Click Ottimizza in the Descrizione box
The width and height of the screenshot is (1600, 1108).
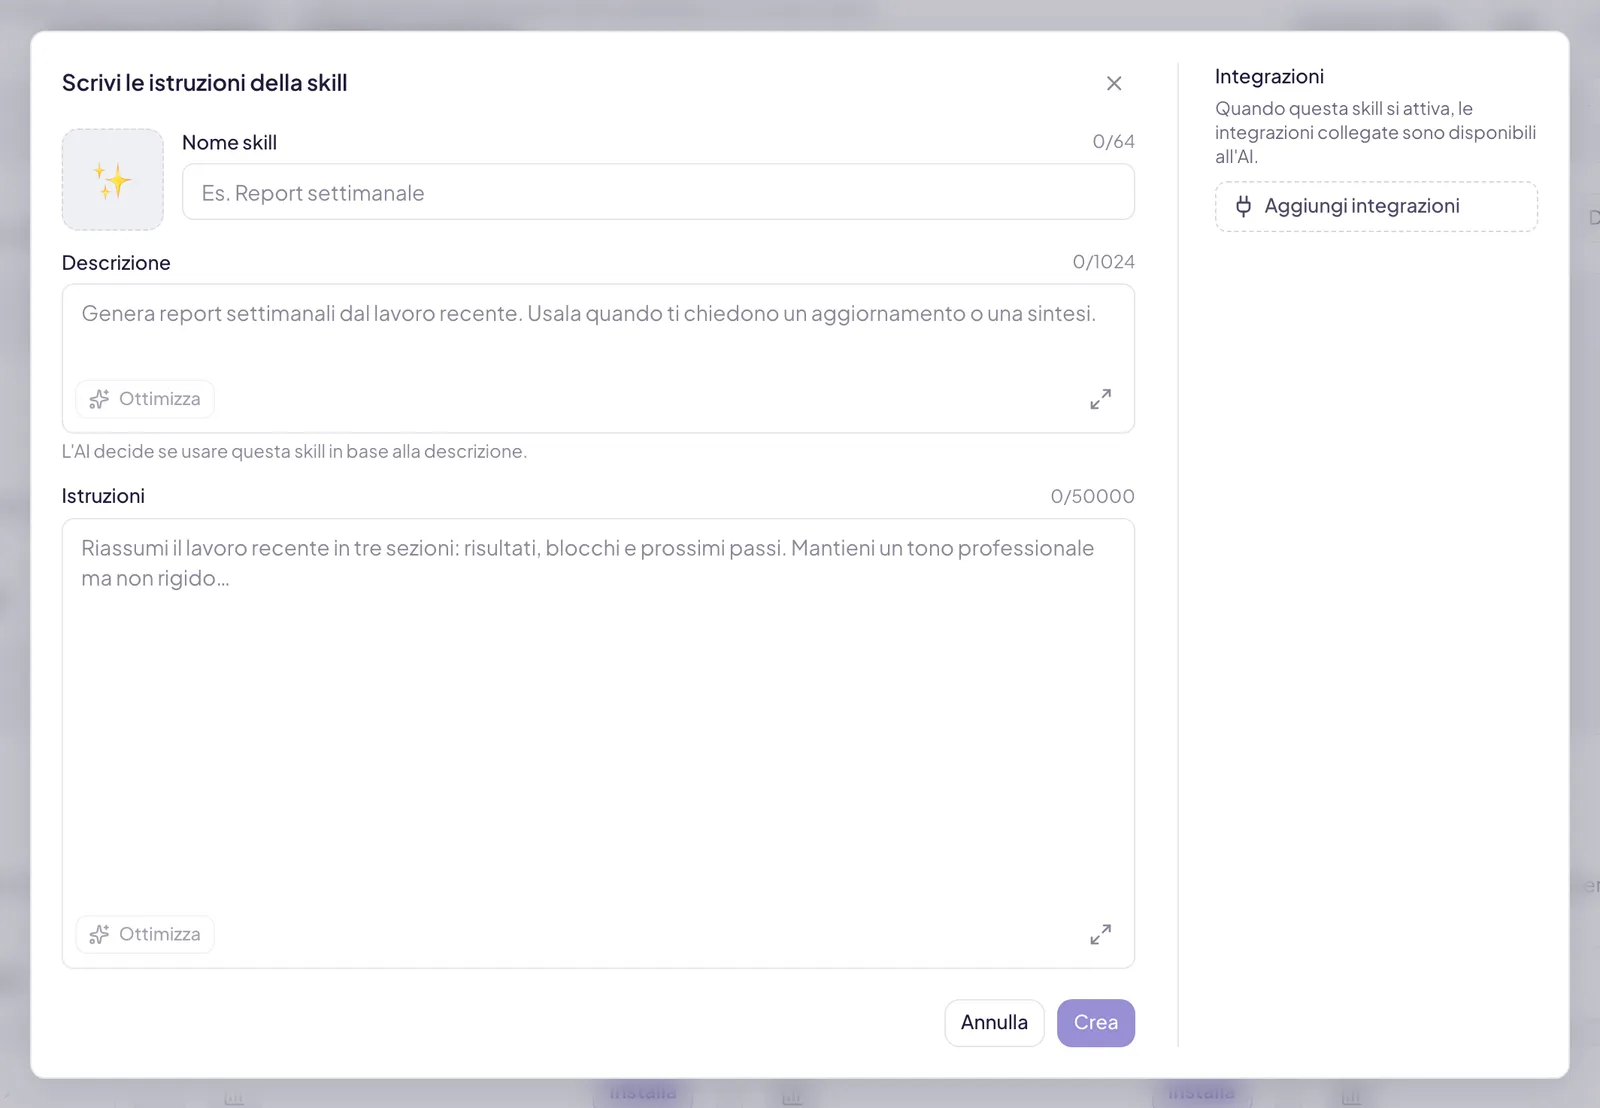[x=145, y=399]
